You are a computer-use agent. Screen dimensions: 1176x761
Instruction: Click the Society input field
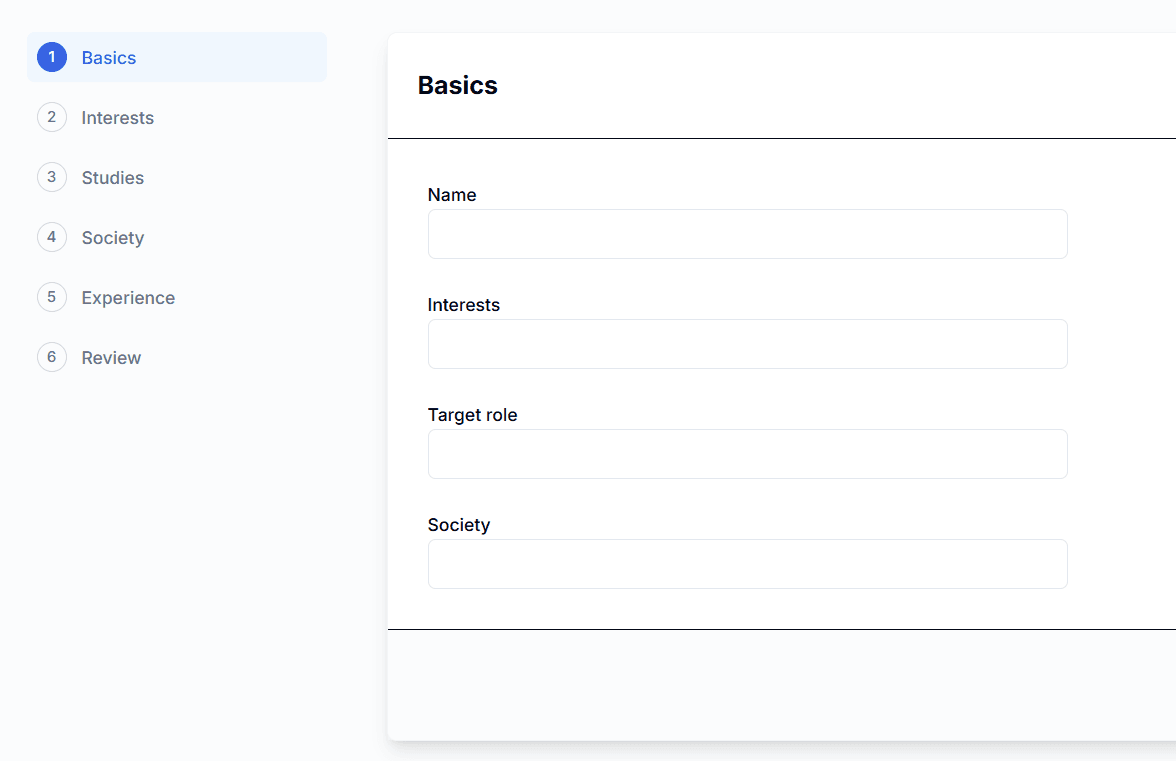pyautogui.click(x=747, y=564)
